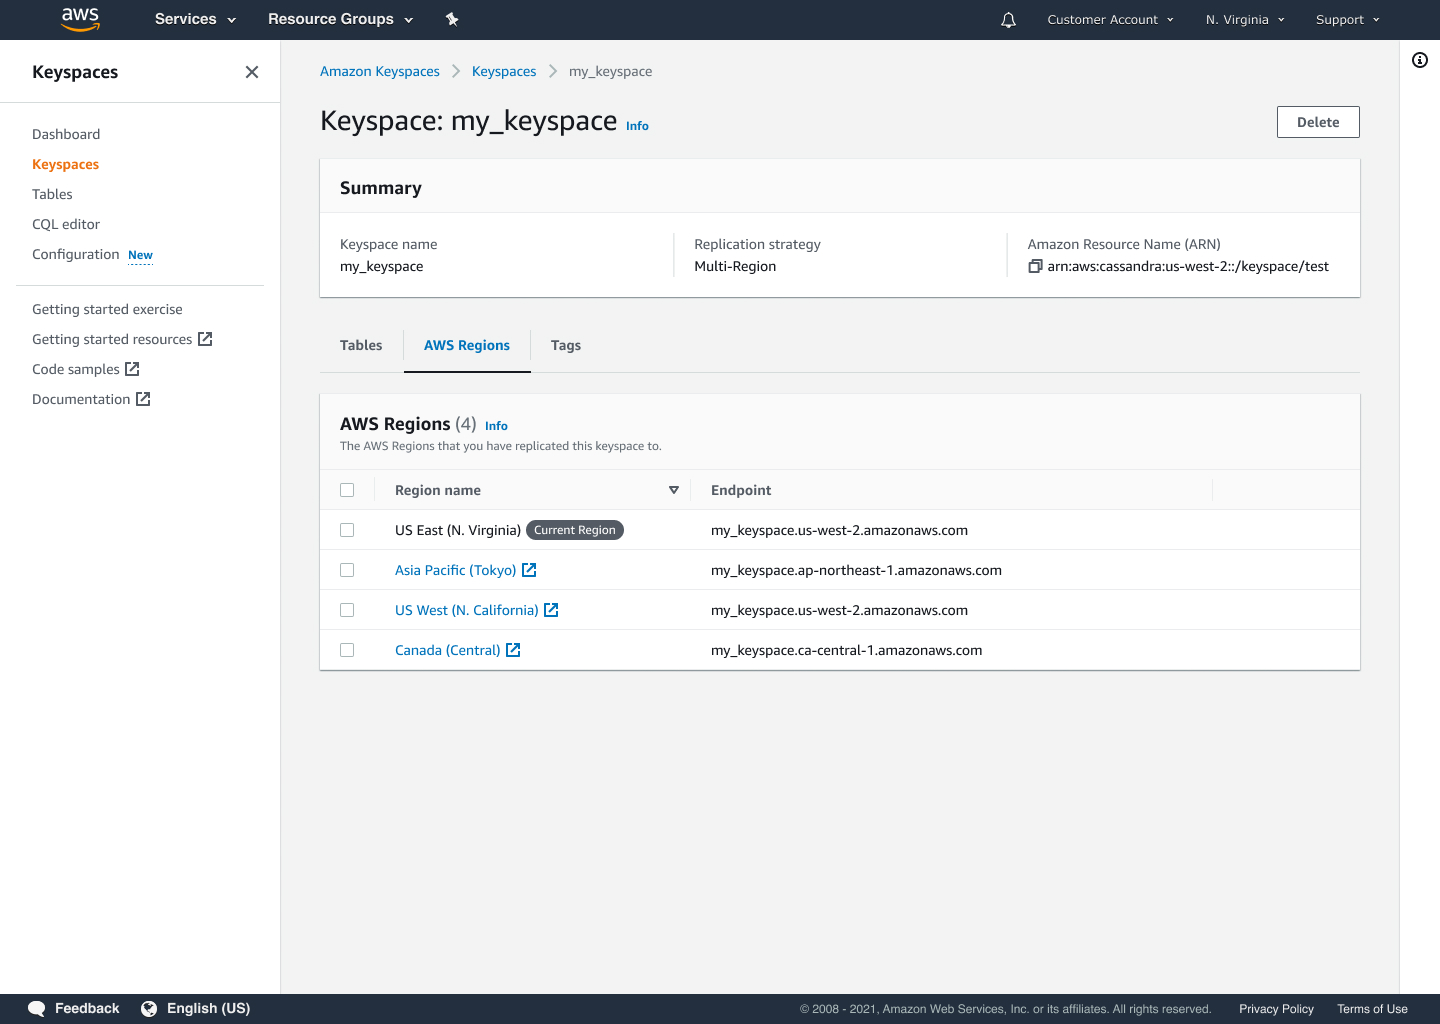
Task: Switch to the Tables tab
Action: click(x=360, y=345)
